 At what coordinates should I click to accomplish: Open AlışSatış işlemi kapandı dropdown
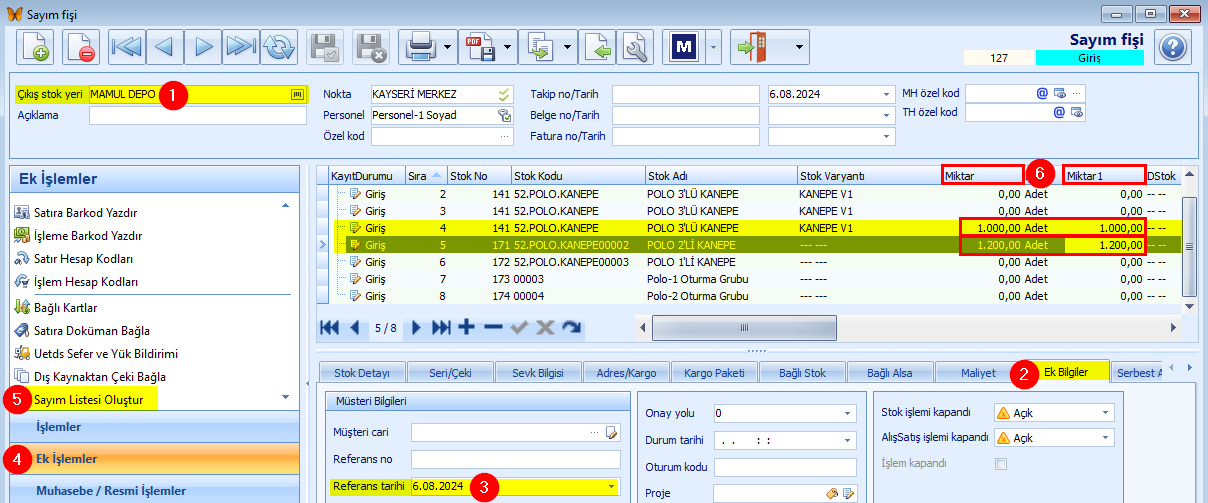(x=1105, y=438)
